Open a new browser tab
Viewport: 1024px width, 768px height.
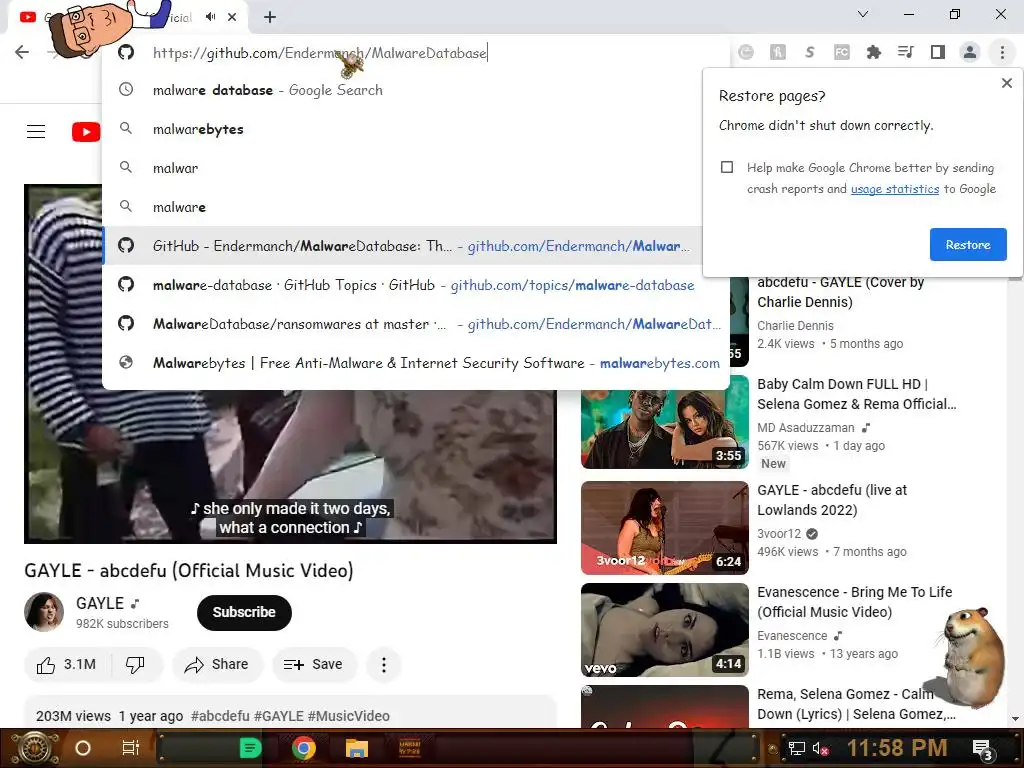tap(270, 17)
